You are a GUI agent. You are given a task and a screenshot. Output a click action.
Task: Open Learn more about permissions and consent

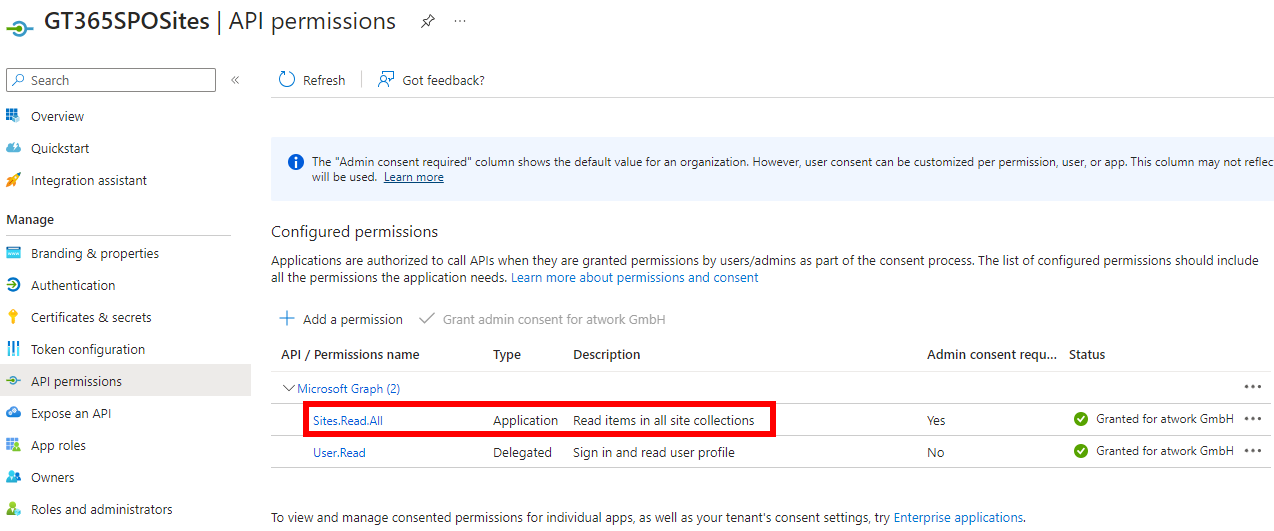635,277
